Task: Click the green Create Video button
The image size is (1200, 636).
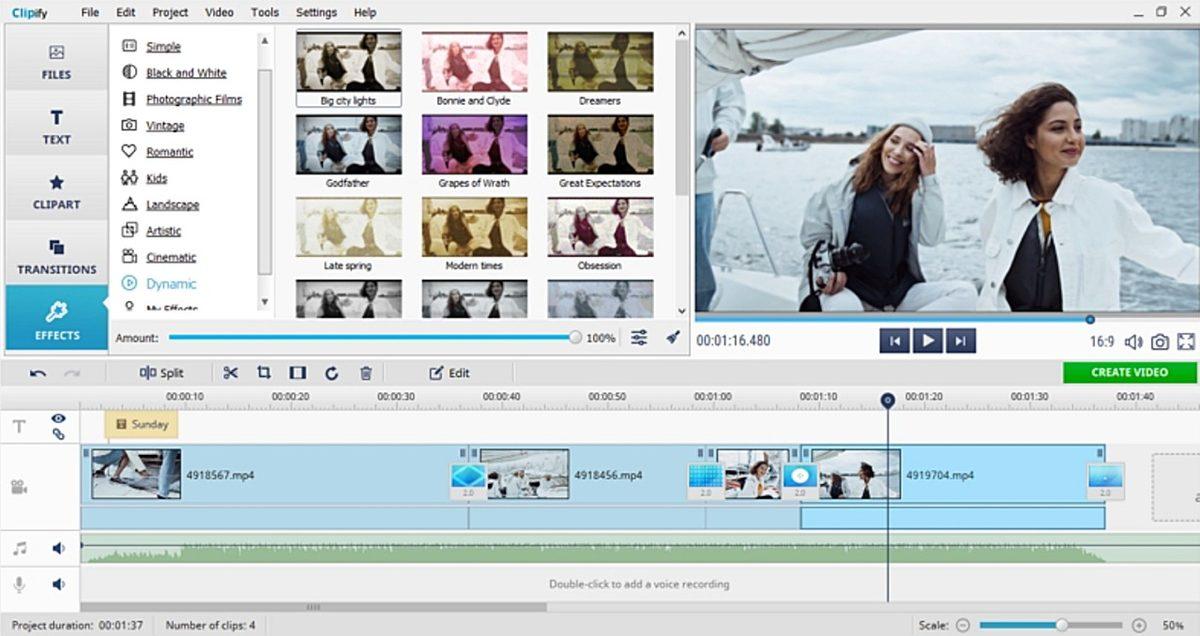Action: tap(1128, 372)
